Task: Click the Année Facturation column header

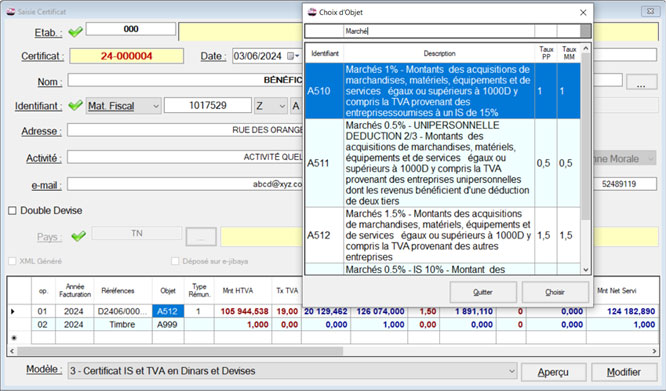Action: (75, 291)
